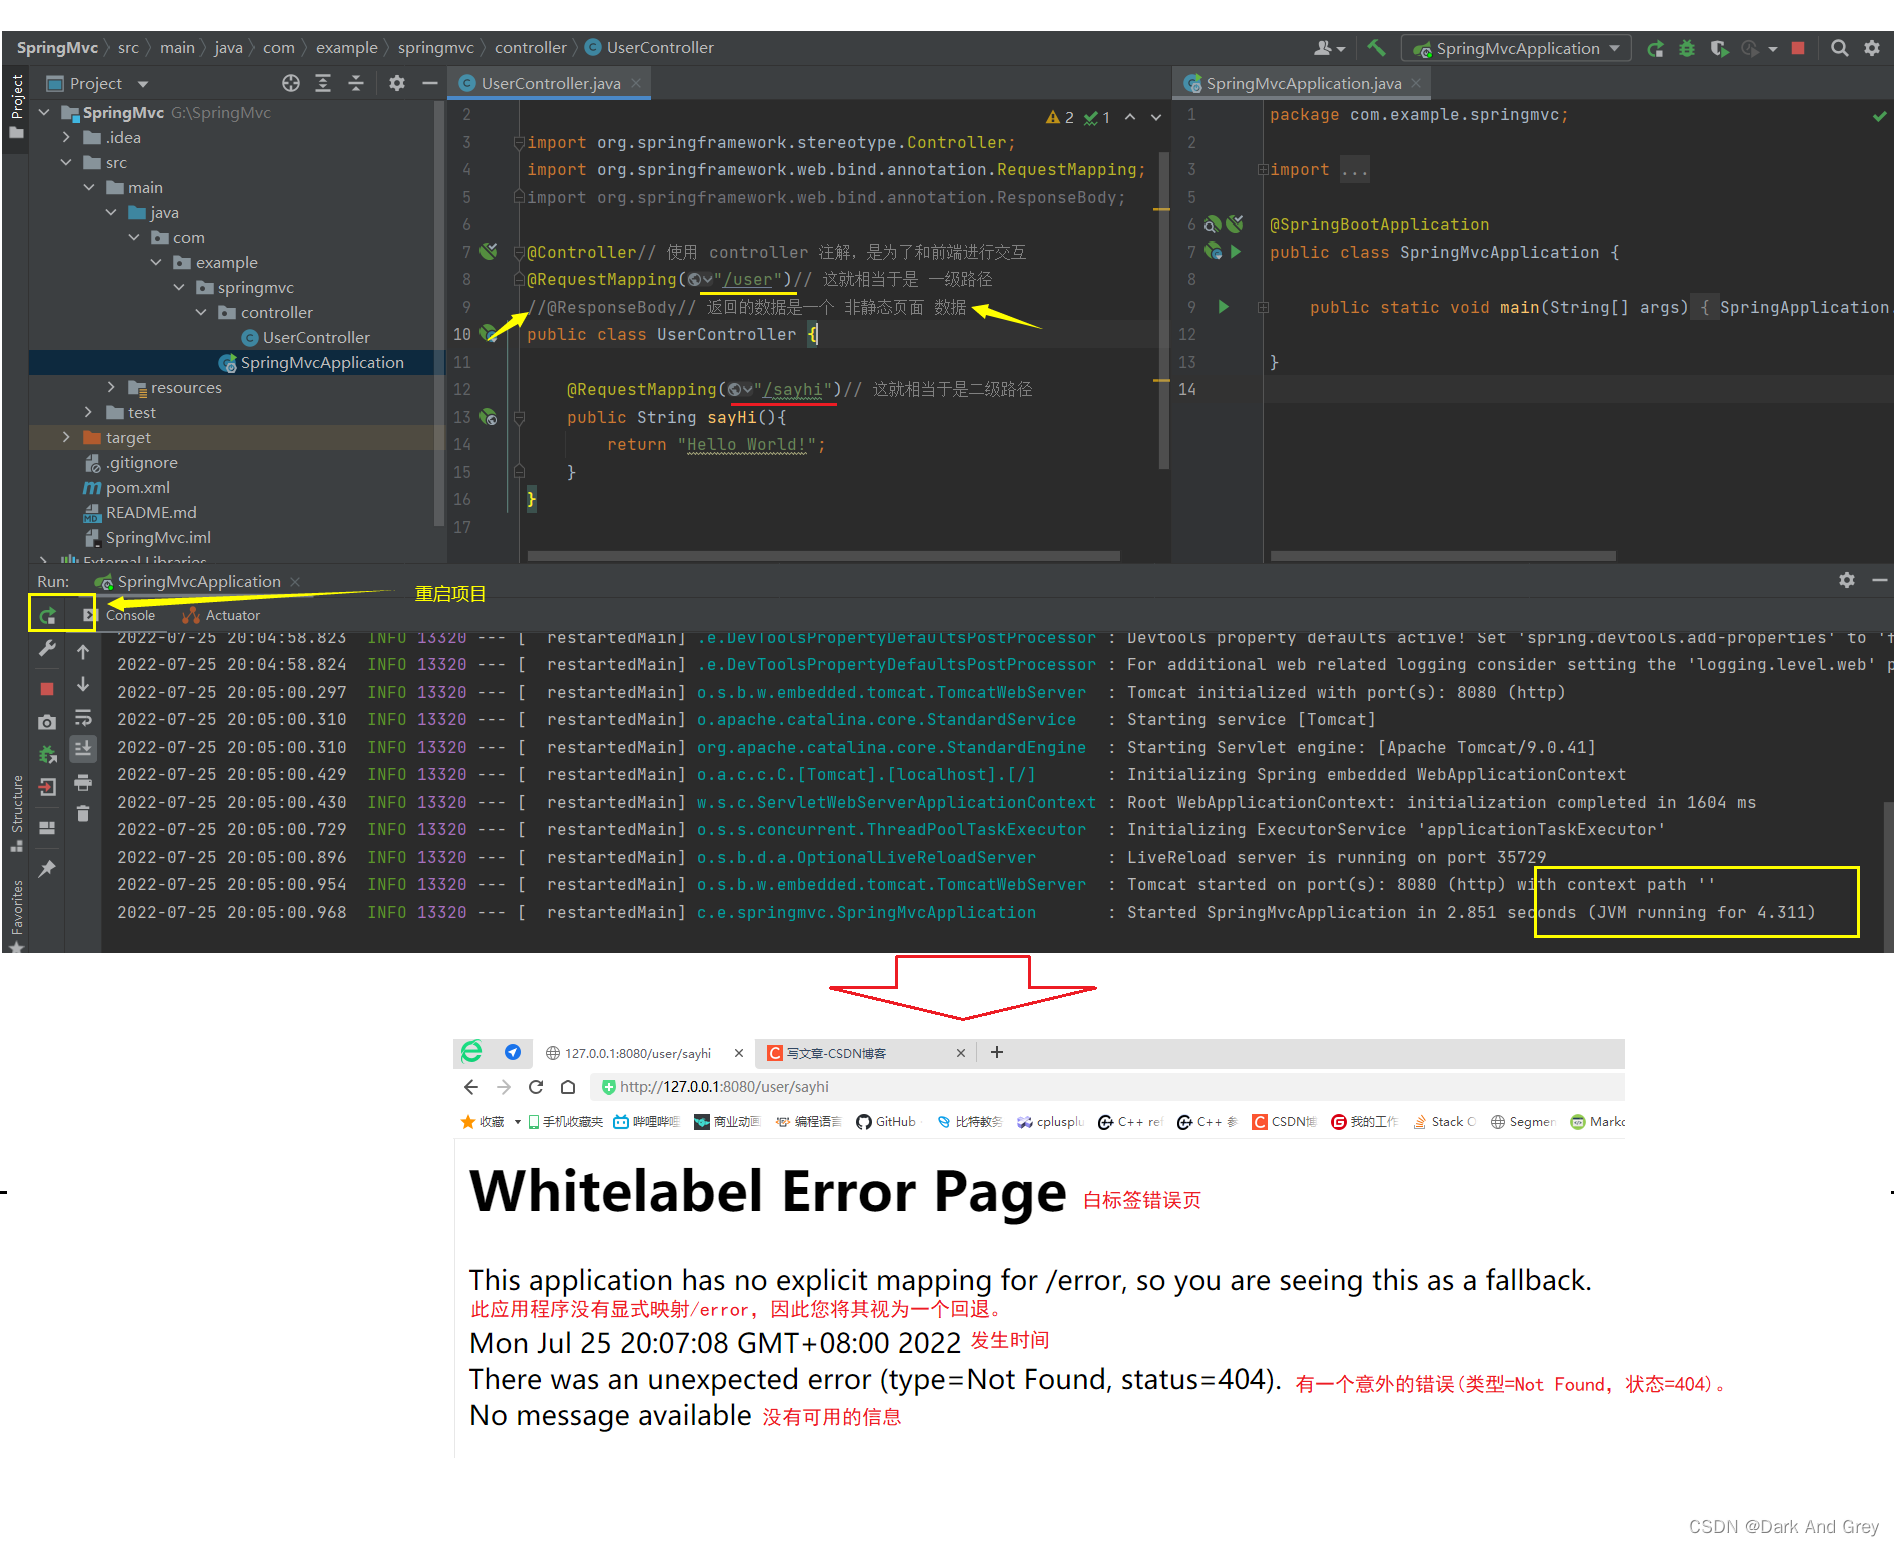Screen dimensions: 1895x1546
Task: Open a new browser tab
Action: point(997,1052)
